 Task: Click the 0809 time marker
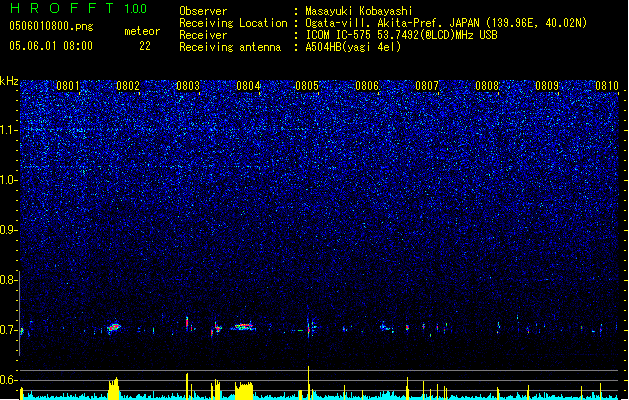pyautogui.click(x=547, y=86)
